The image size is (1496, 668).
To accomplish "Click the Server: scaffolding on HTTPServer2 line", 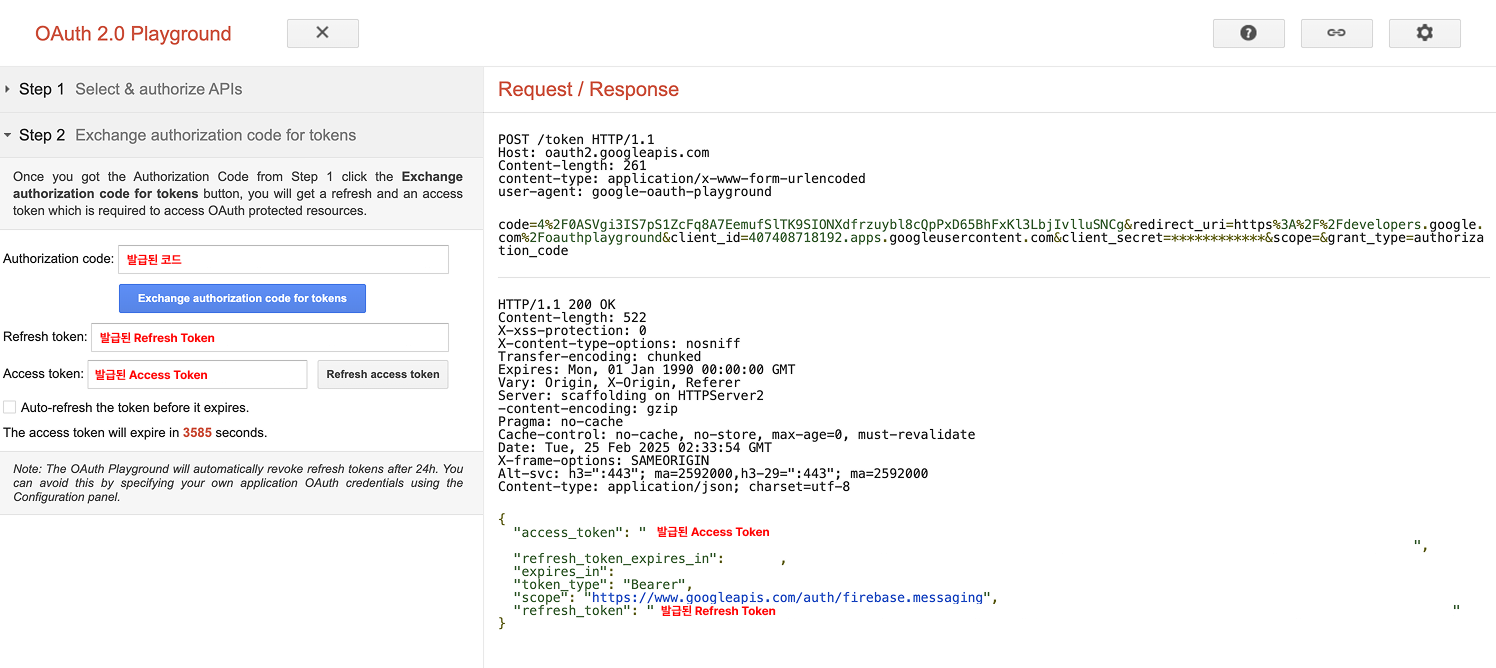I will (x=631, y=395).
